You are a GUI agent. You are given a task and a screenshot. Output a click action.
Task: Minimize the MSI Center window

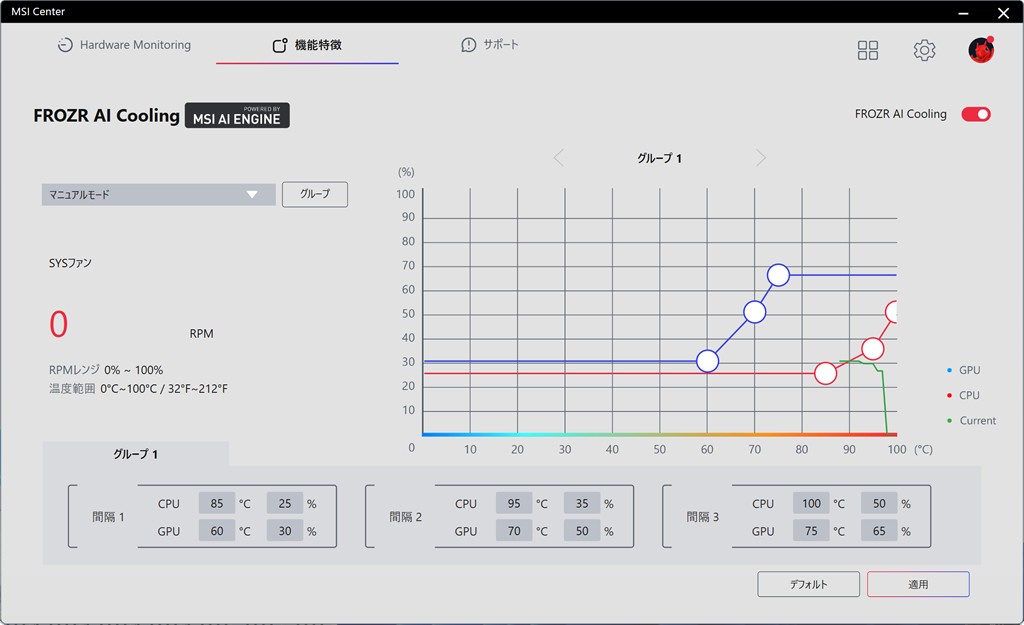coord(963,12)
